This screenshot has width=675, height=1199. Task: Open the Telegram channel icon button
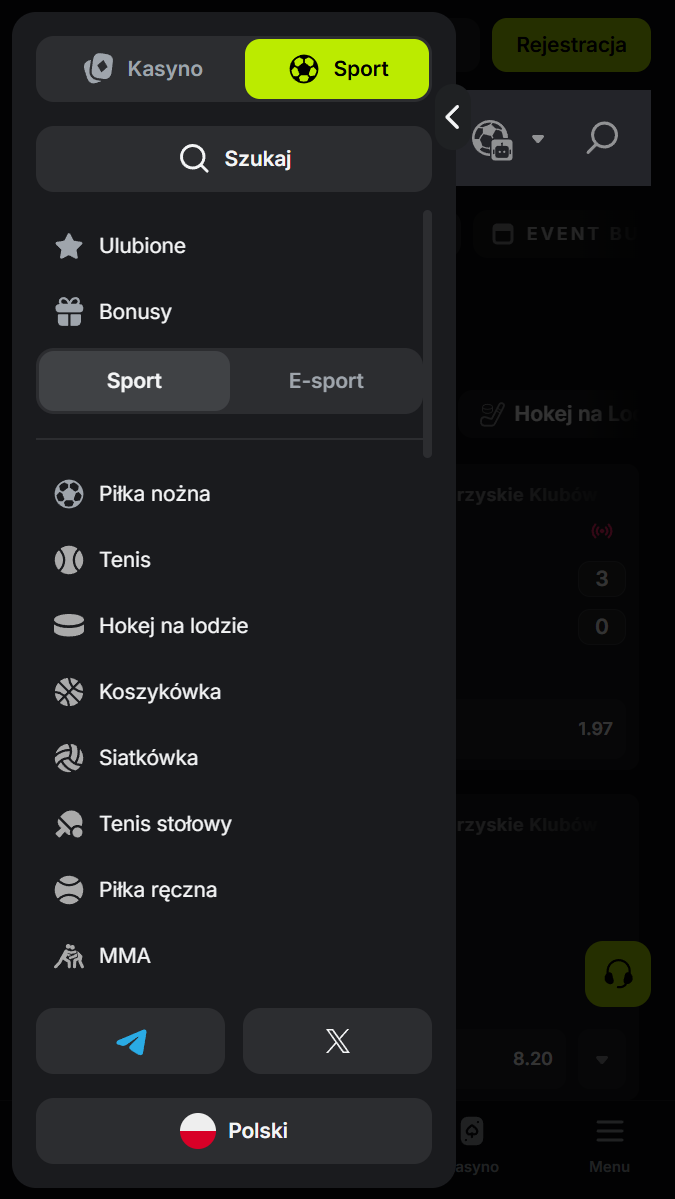[x=131, y=1041]
